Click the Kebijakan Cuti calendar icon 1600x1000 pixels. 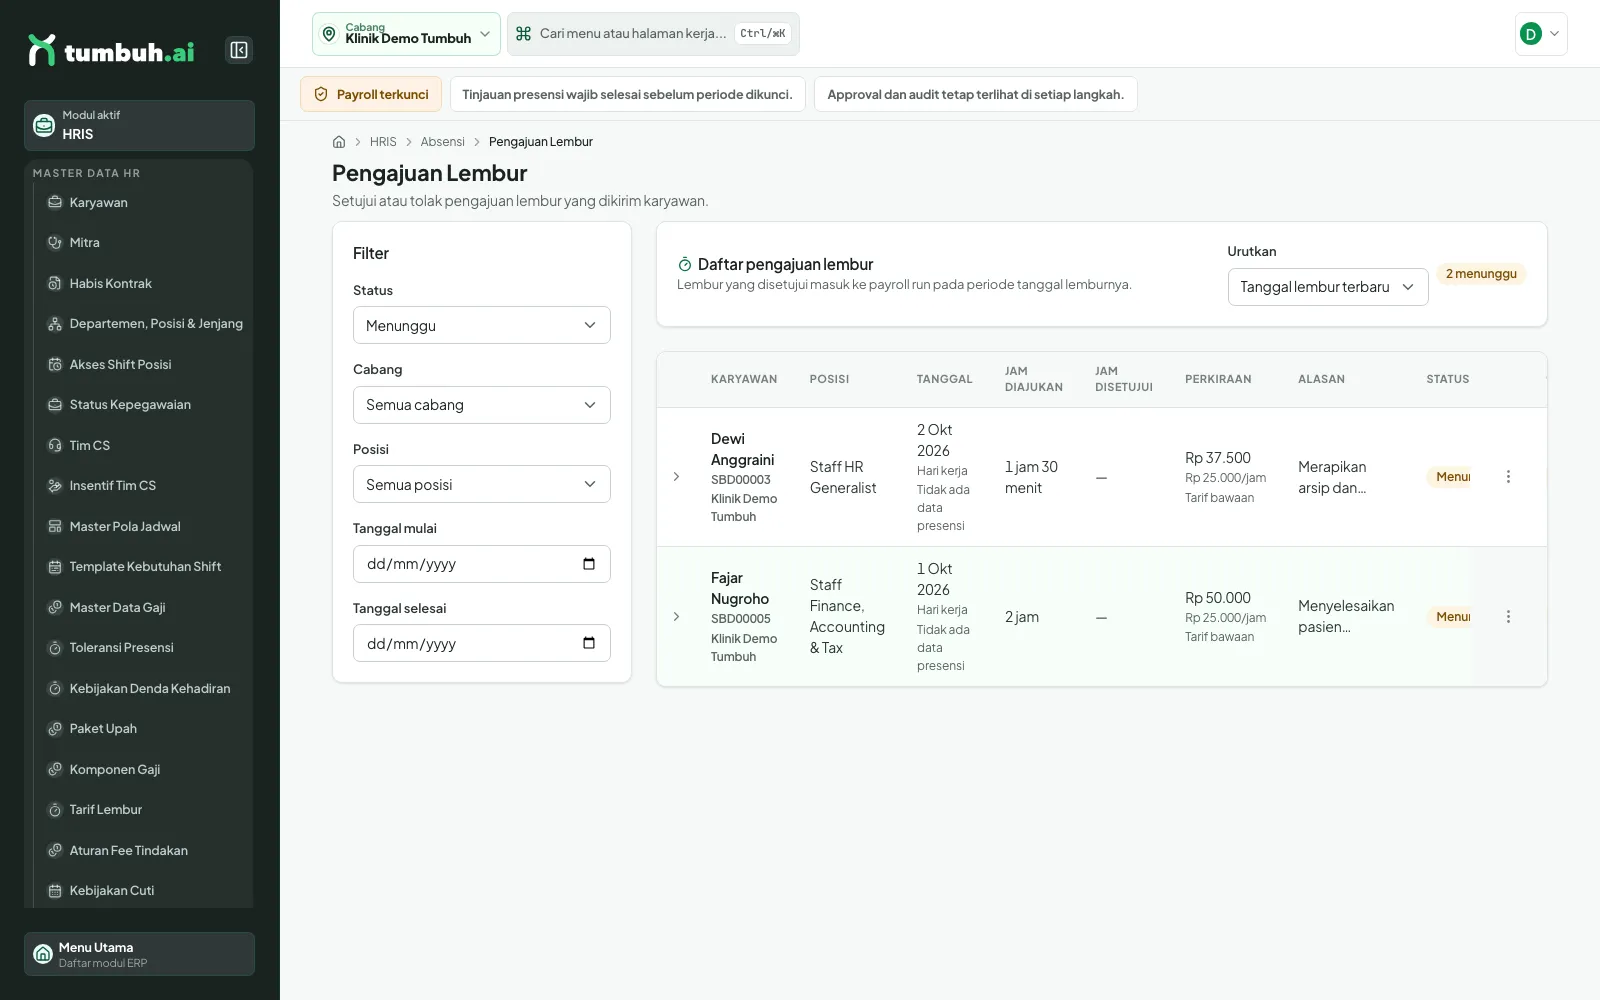coord(55,891)
